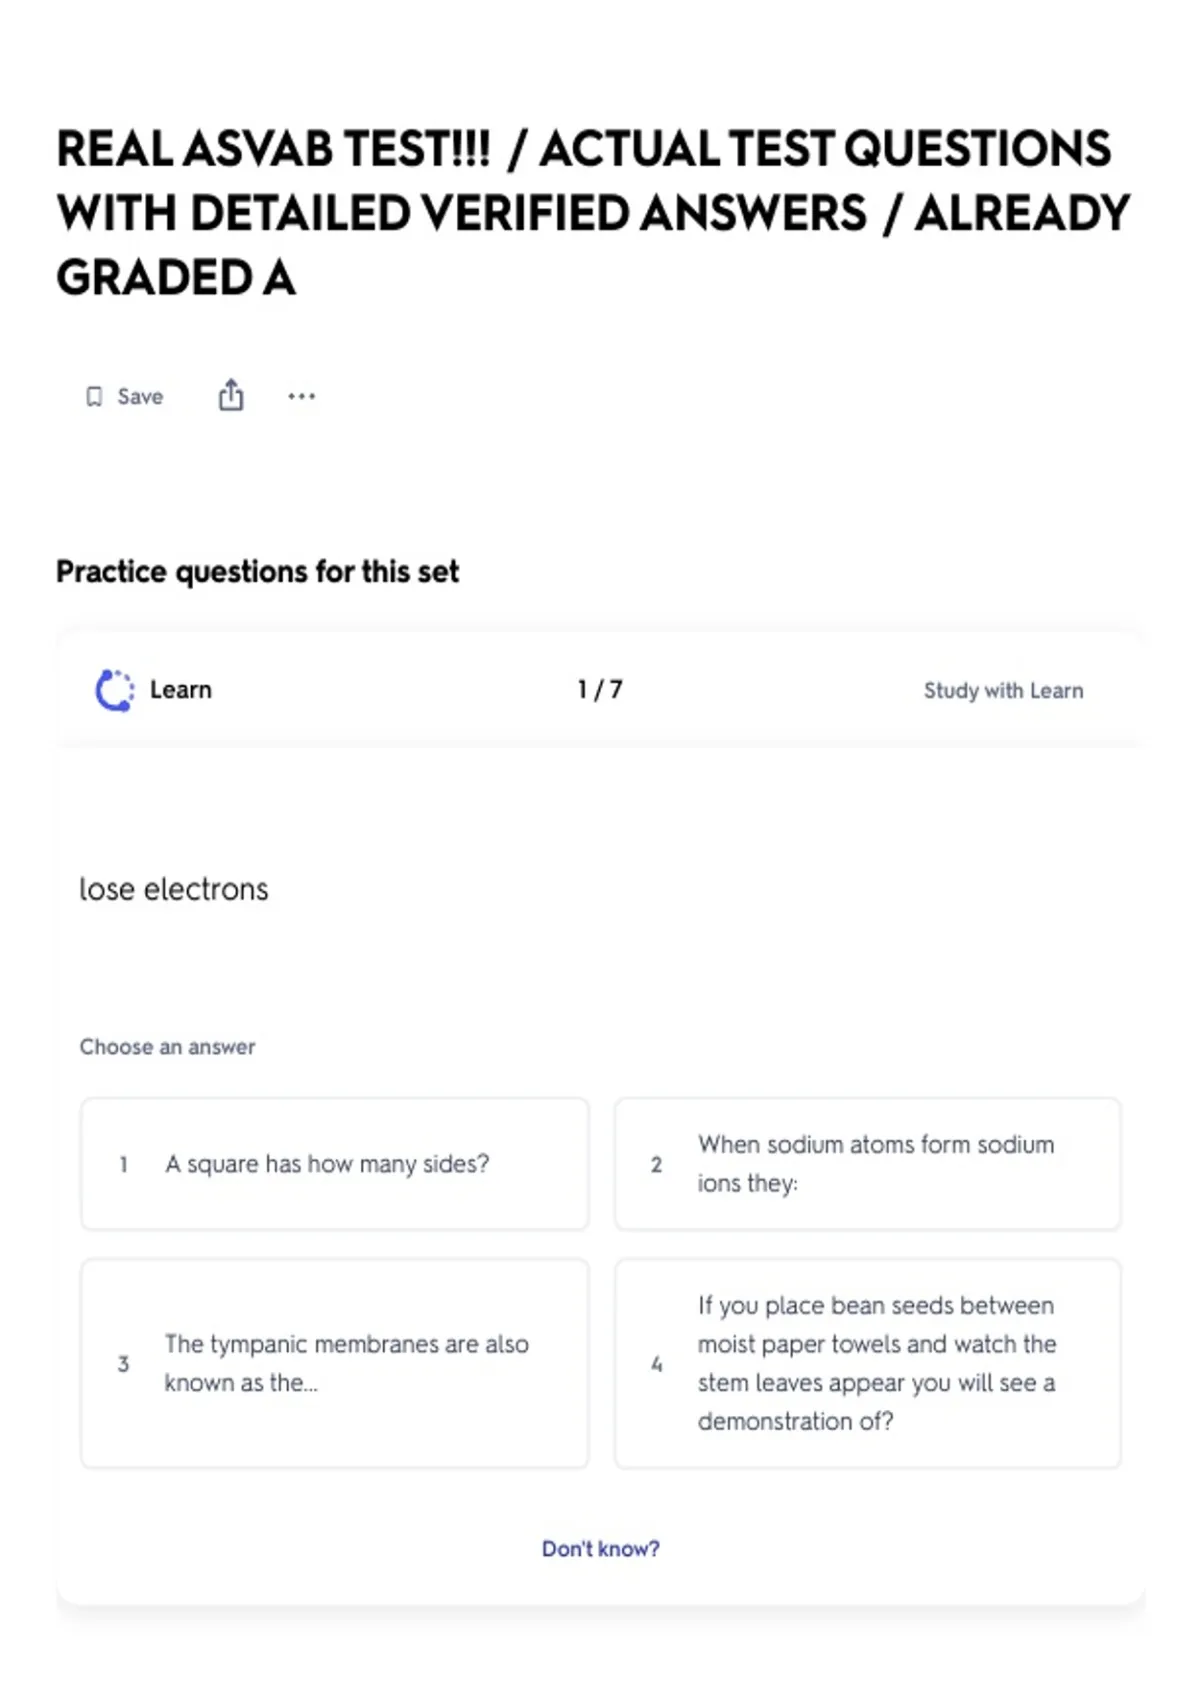Screen dimensions: 1200x1700
Task: Click the 'Don't know?' link
Action: (x=600, y=1549)
